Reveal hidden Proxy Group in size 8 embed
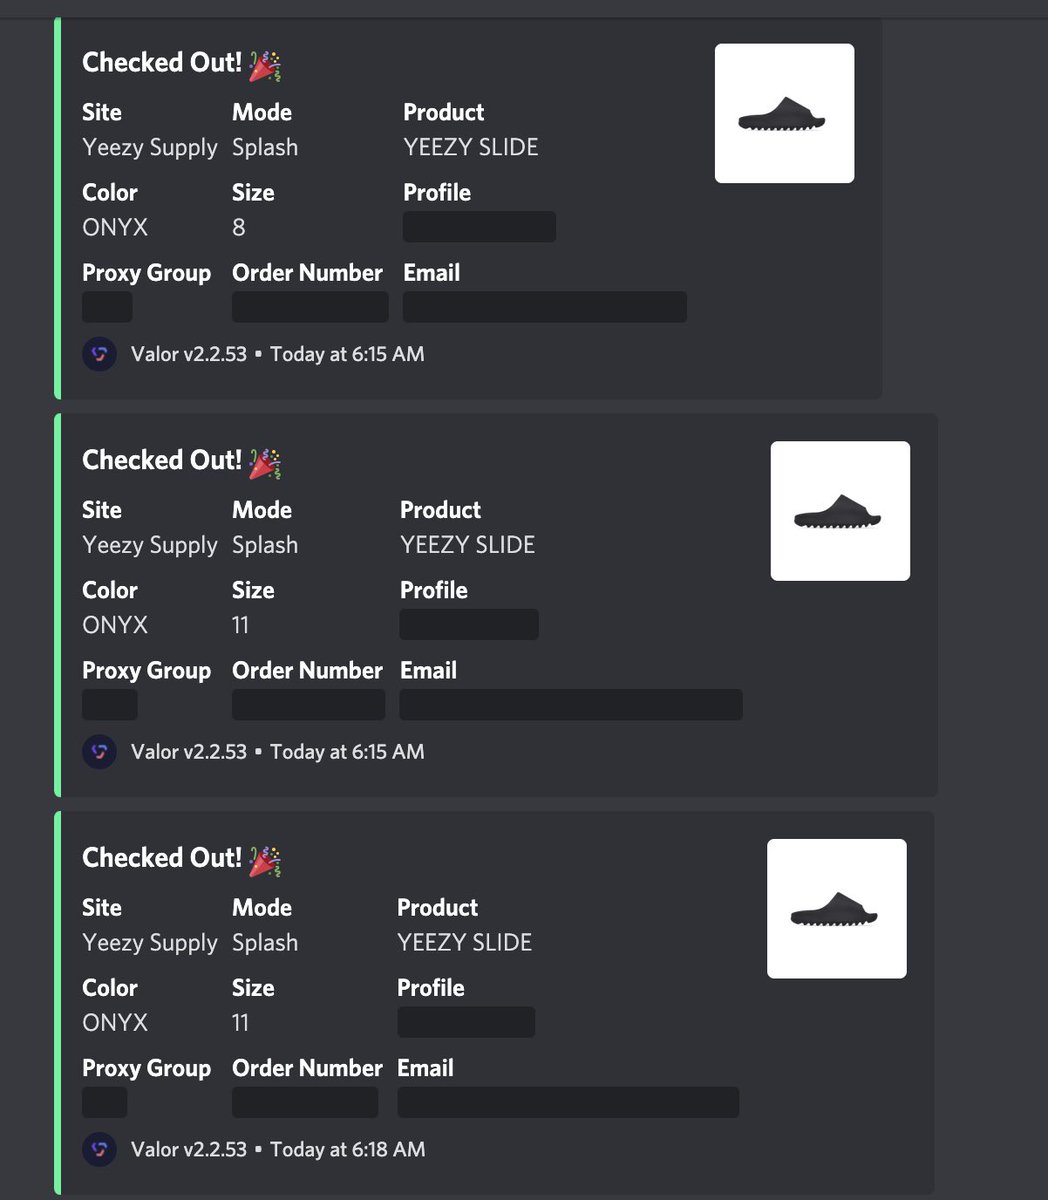The image size is (1048, 1200). [107, 307]
